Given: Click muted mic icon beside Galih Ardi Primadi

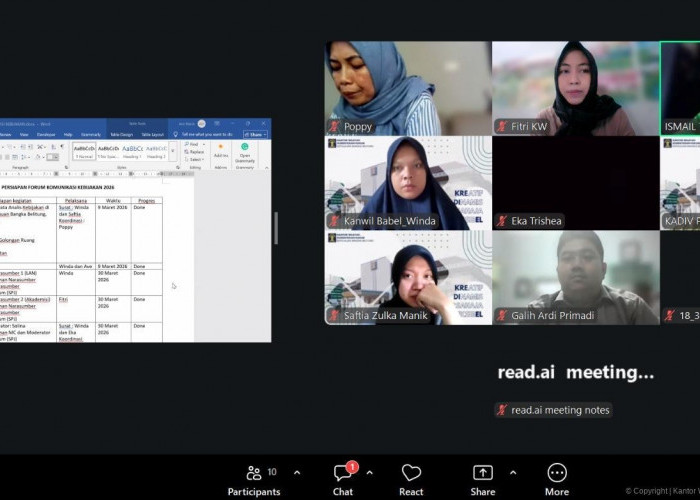Looking at the screenshot, I should [502, 316].
